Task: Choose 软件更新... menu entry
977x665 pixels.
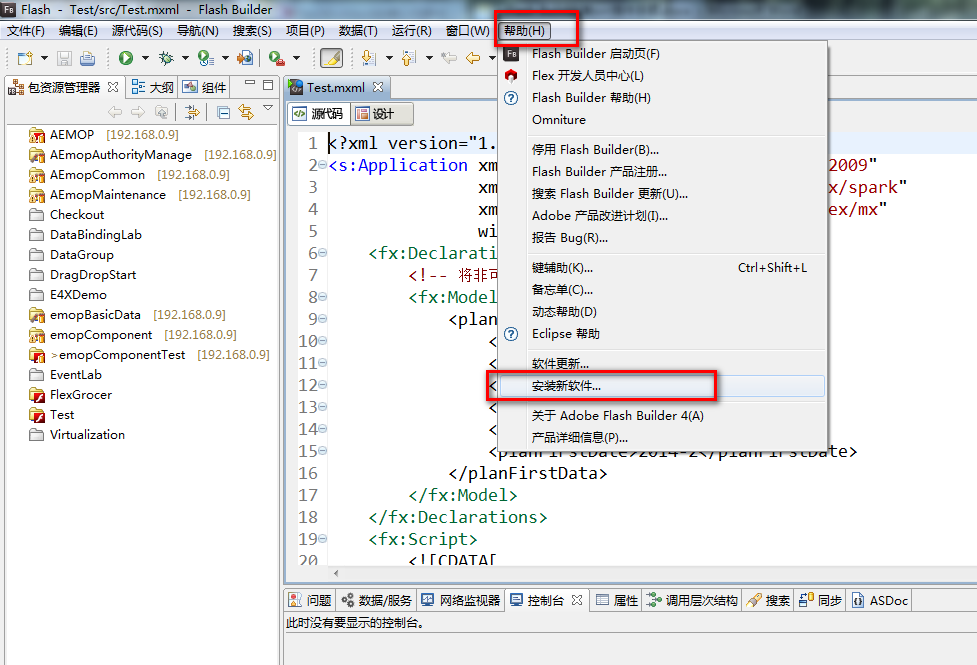Action: (662, 363)
